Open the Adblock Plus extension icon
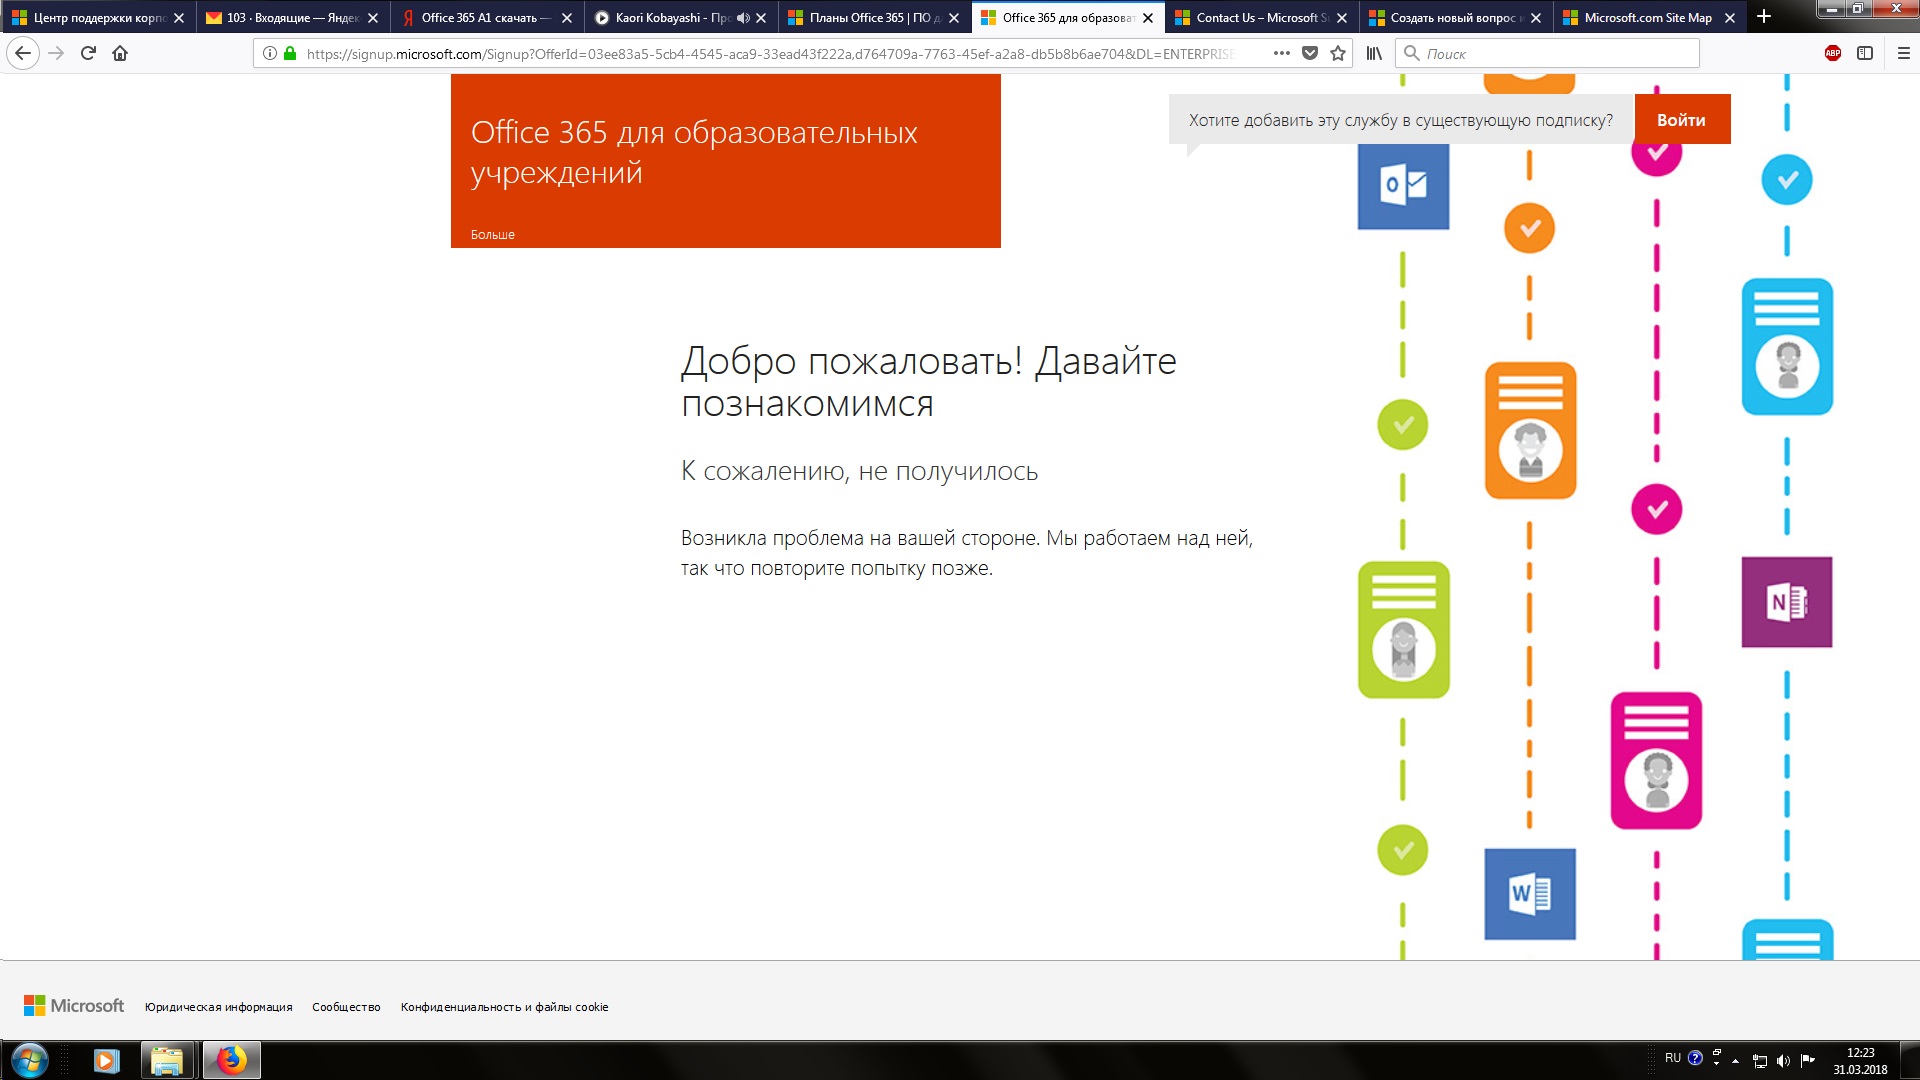1920x1080 pixels. coord(1833,53)
